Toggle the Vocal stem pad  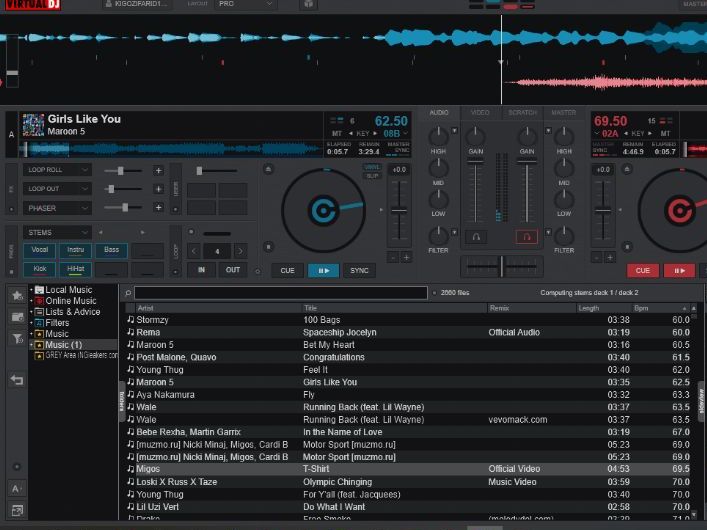(x=39, y=250)
